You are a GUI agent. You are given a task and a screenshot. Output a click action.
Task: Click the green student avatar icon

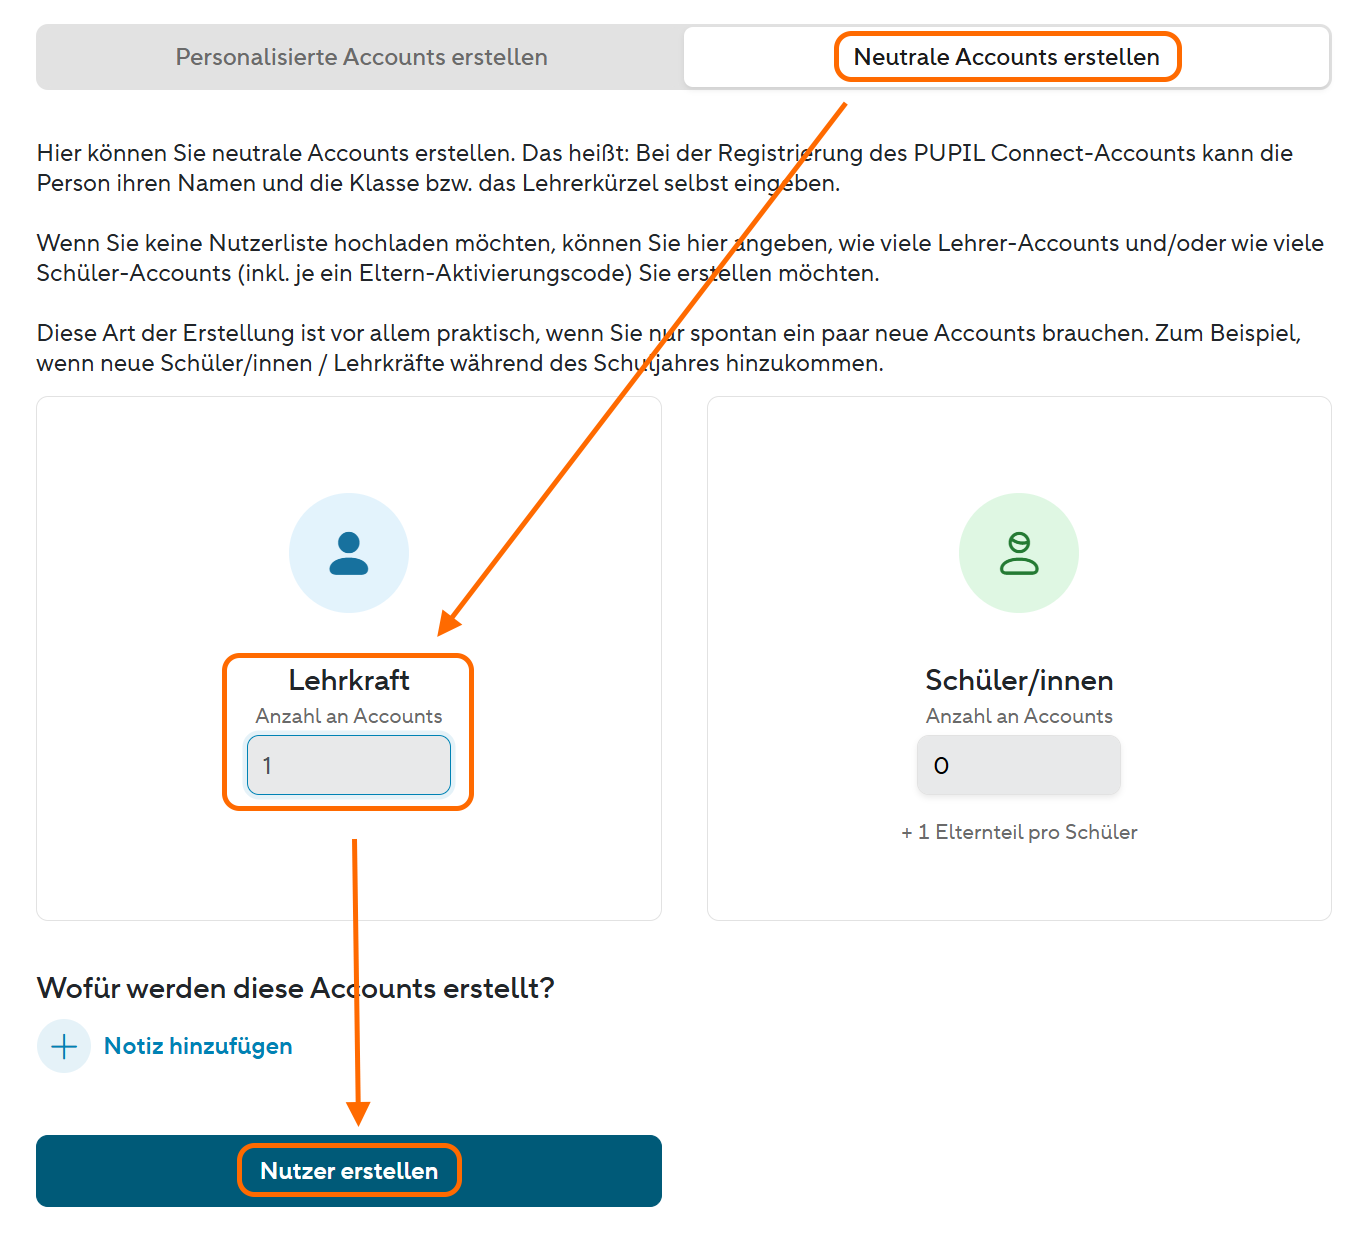pyautogui.click(x=1019, y=553)
